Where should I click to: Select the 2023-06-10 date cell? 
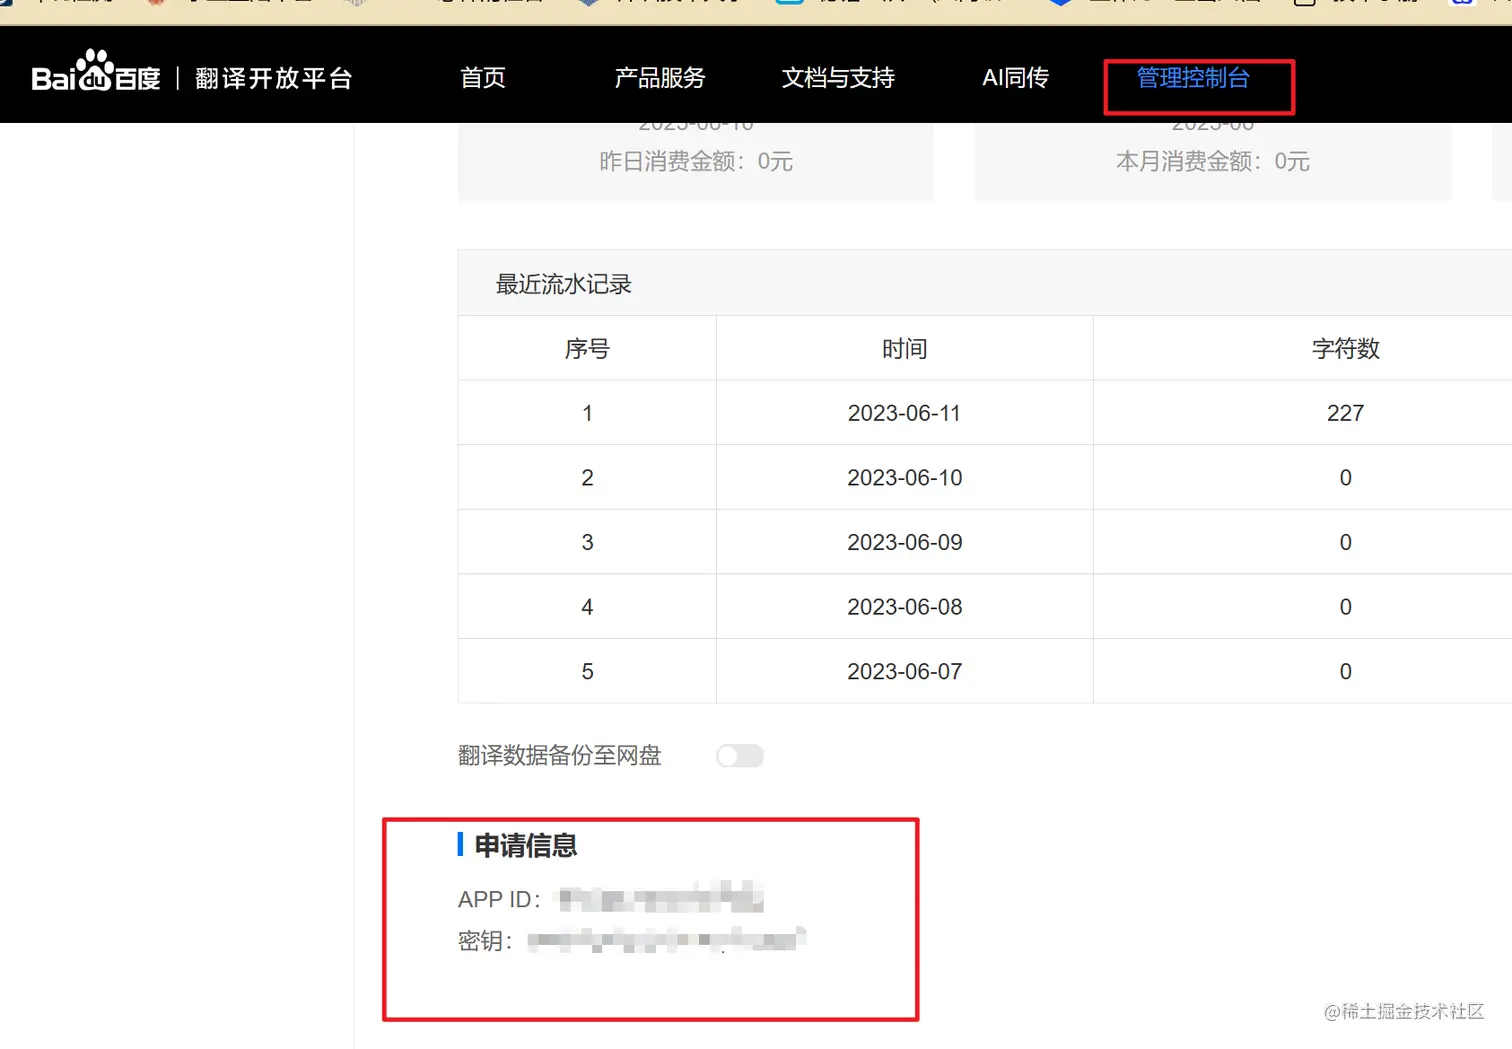[905, 478]
